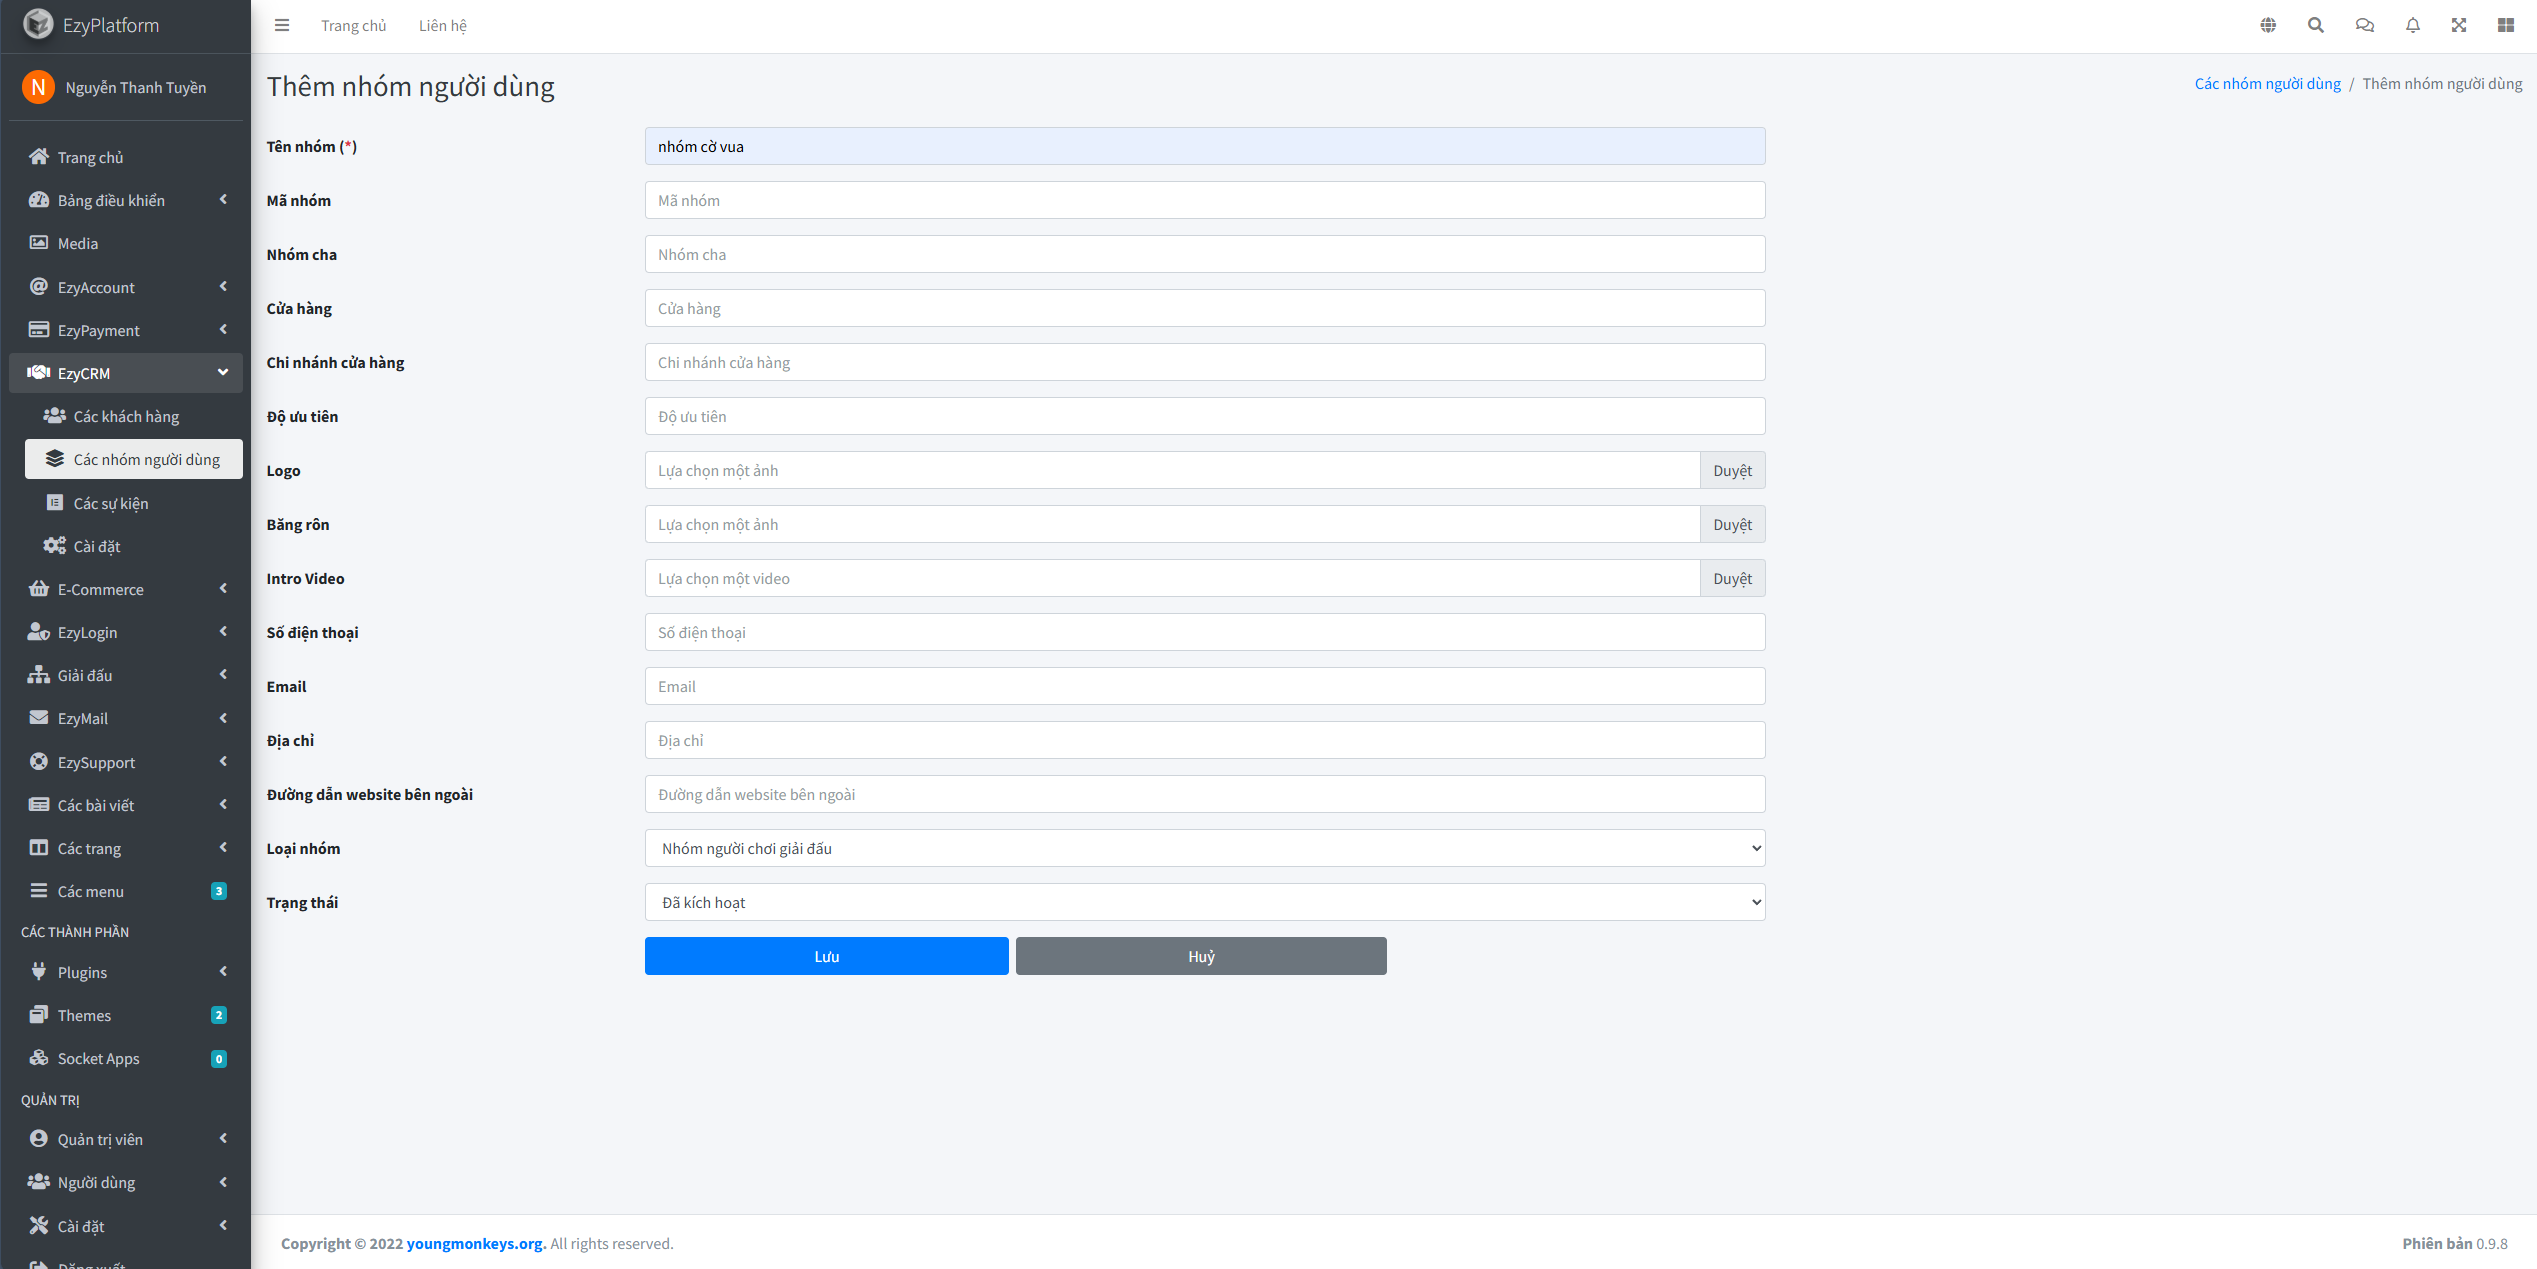The image size is (2537, 1269).
Task: Click the user avatar N icon
Action: pos(38,87)
